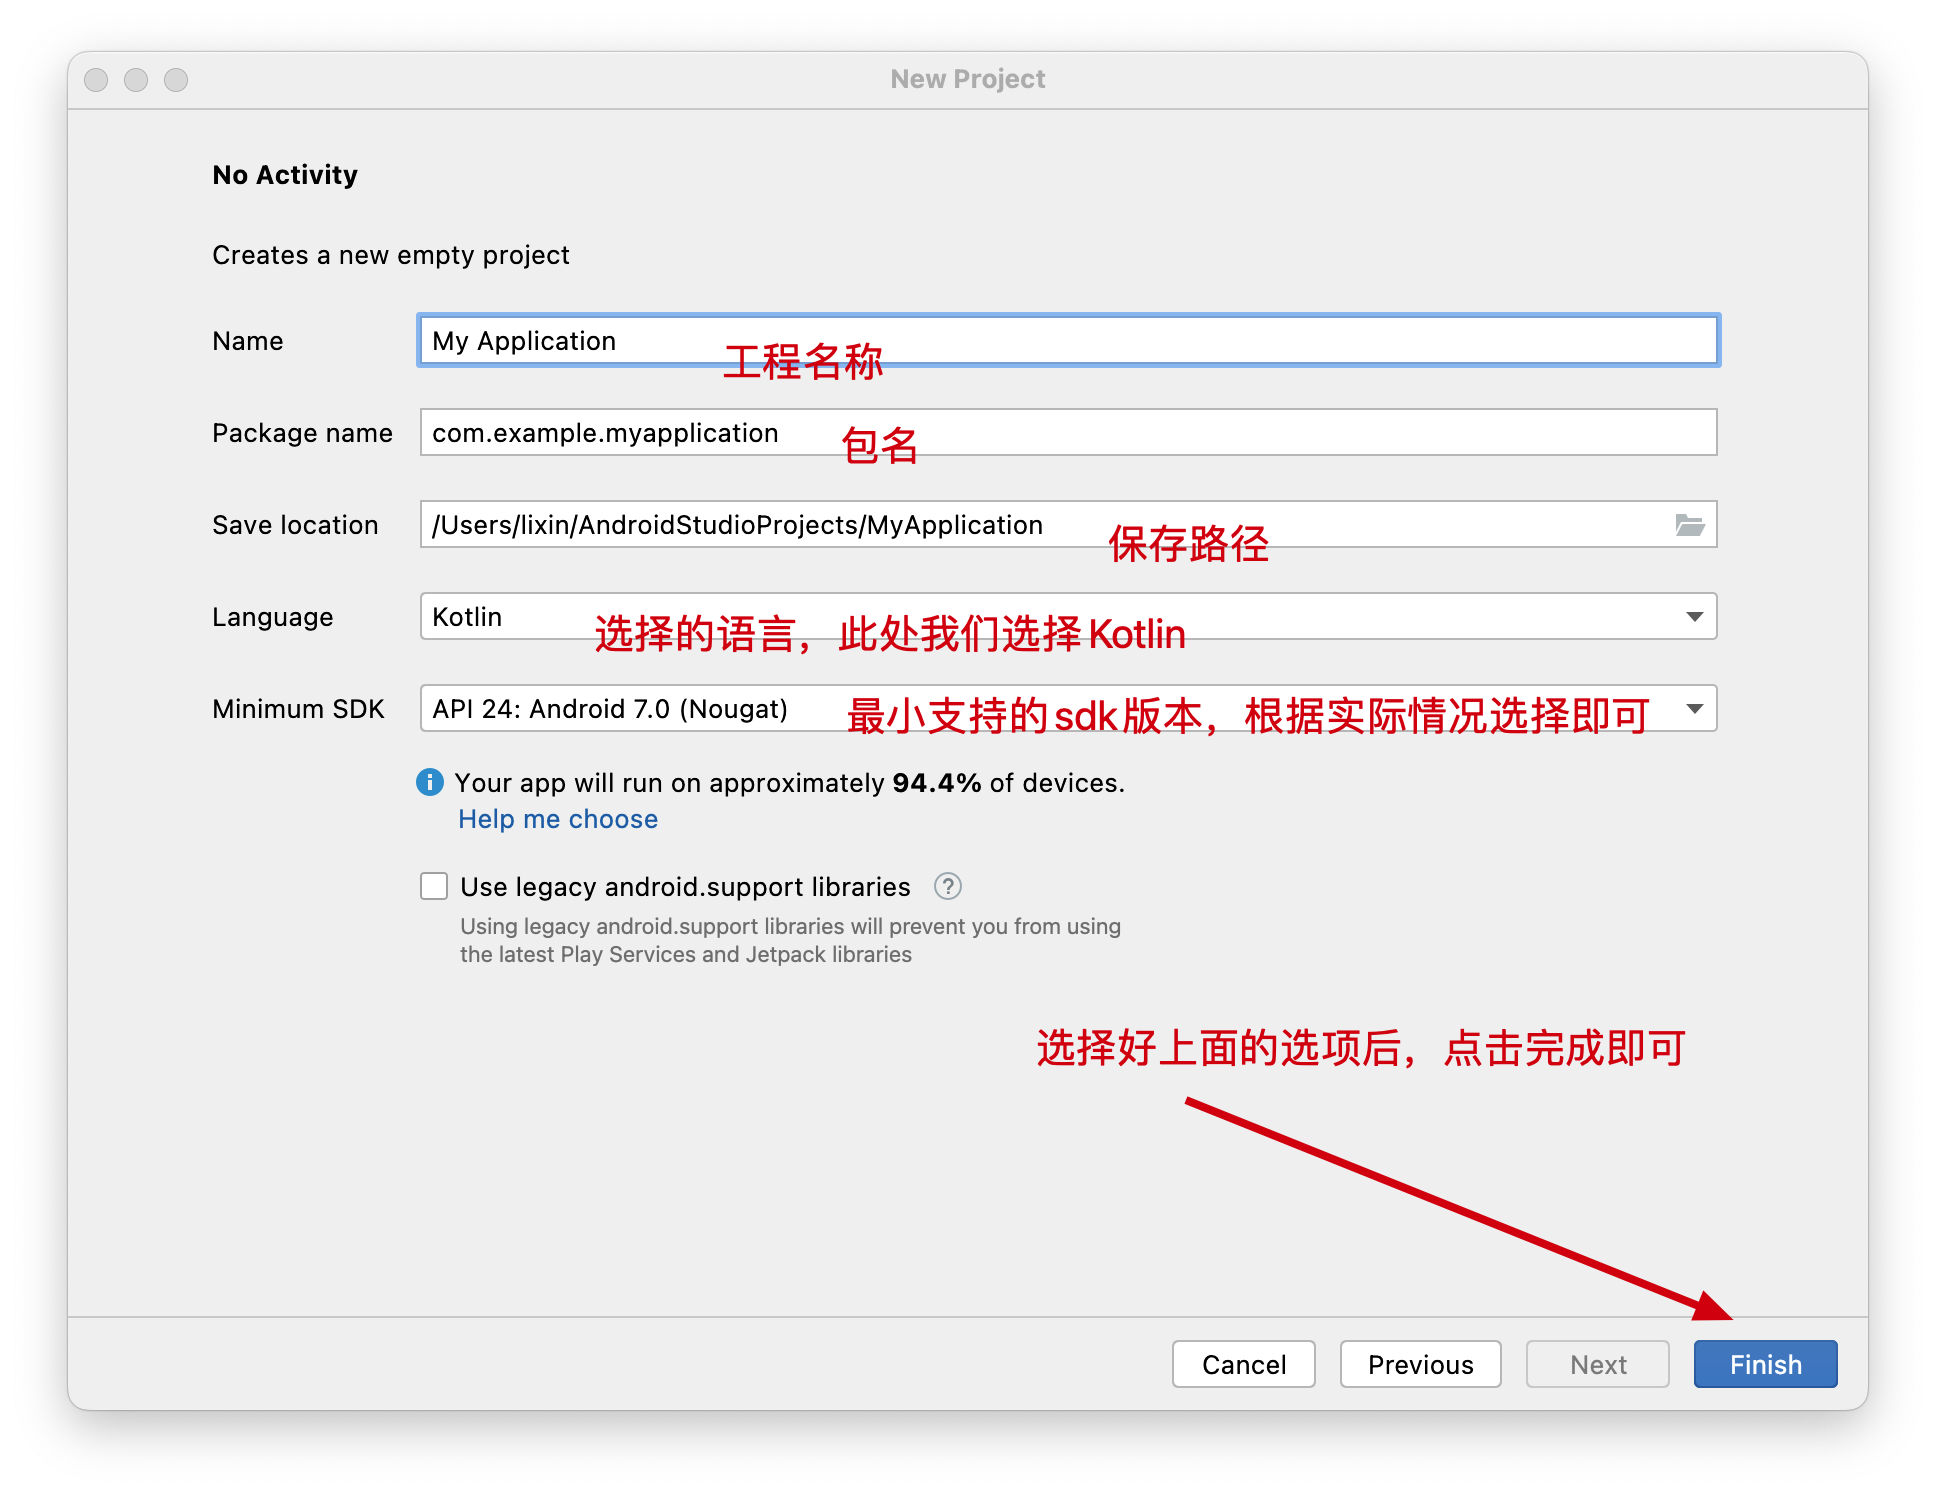
Task: Click the disabled Next button
Action: tap(1597, 1364)
